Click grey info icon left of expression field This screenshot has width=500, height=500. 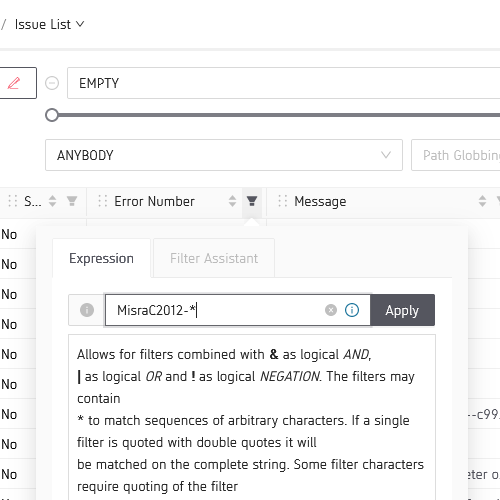[x=87, y=310]
